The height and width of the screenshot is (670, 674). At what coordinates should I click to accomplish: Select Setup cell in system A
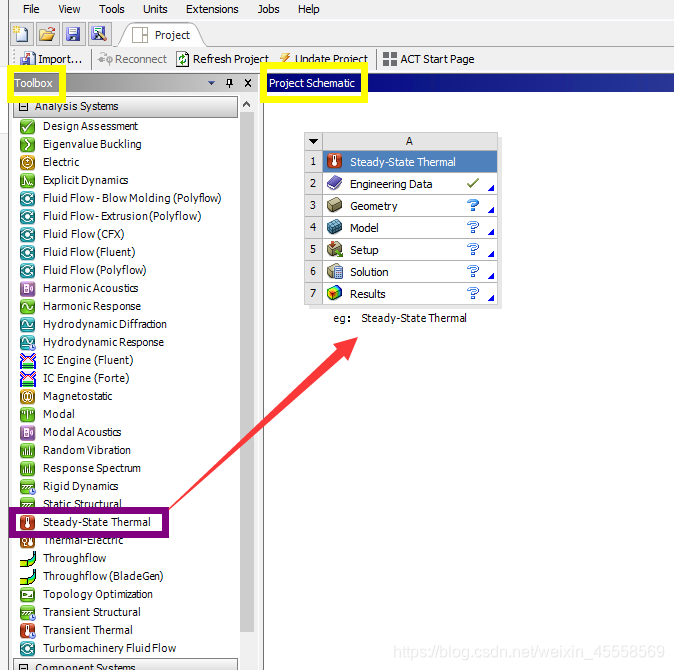[410, 250]
